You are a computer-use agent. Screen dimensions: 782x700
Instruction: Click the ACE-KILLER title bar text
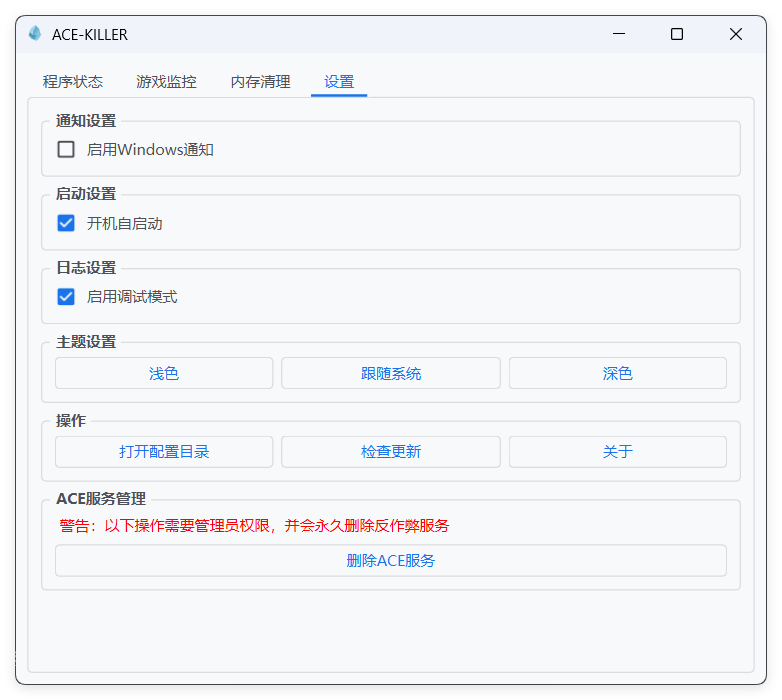(90, 34)
